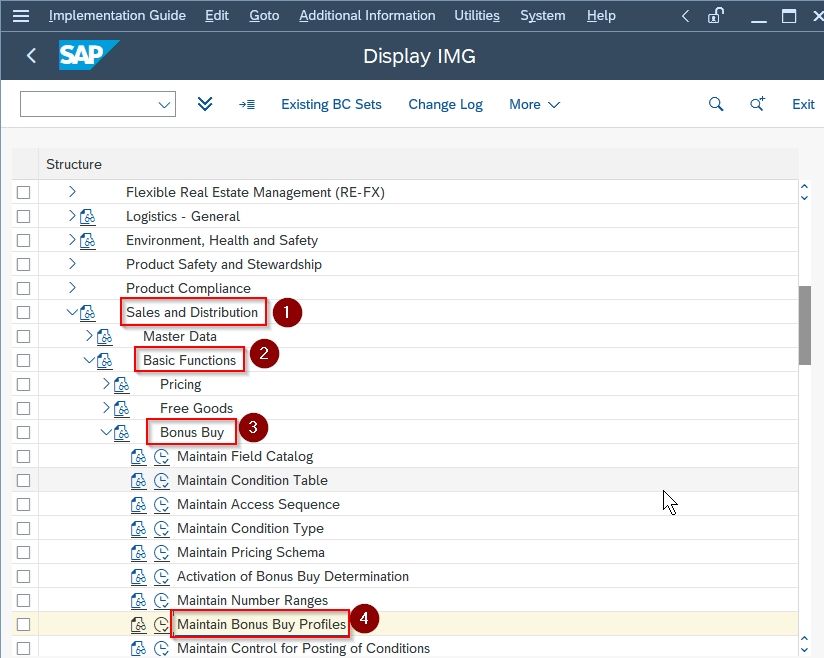824x658 pixels.
Task: Tick checkbox for Bonus Buy row
Action: click(24, 433)
